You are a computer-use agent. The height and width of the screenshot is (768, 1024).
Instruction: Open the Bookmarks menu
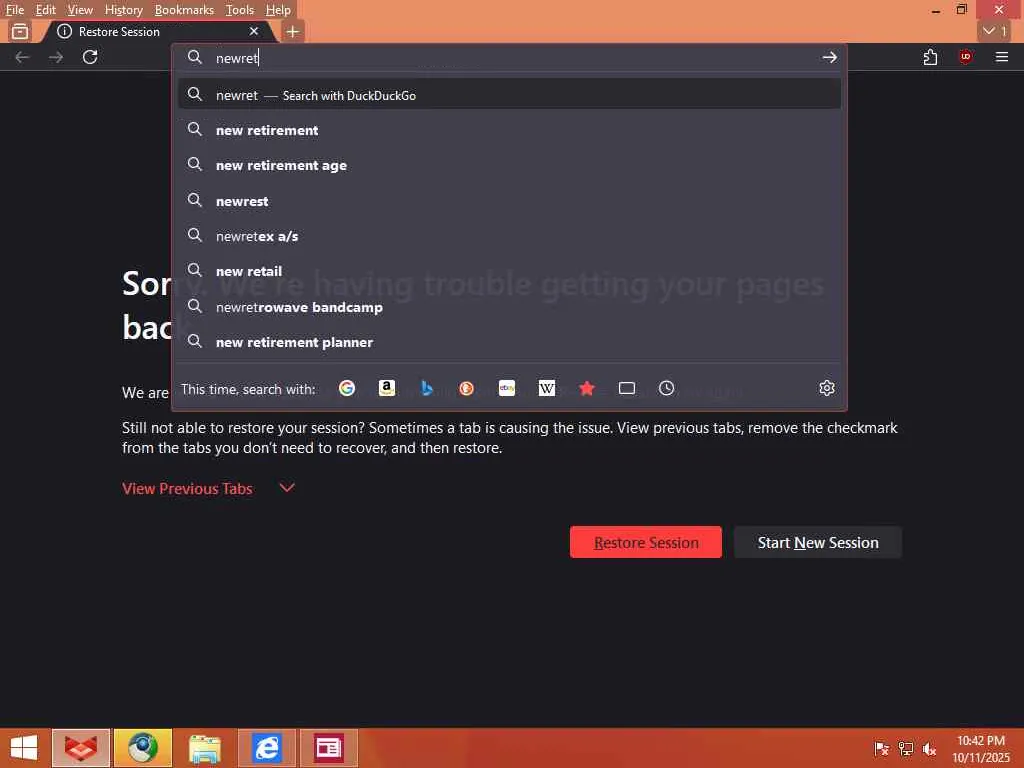click(184, 10)
